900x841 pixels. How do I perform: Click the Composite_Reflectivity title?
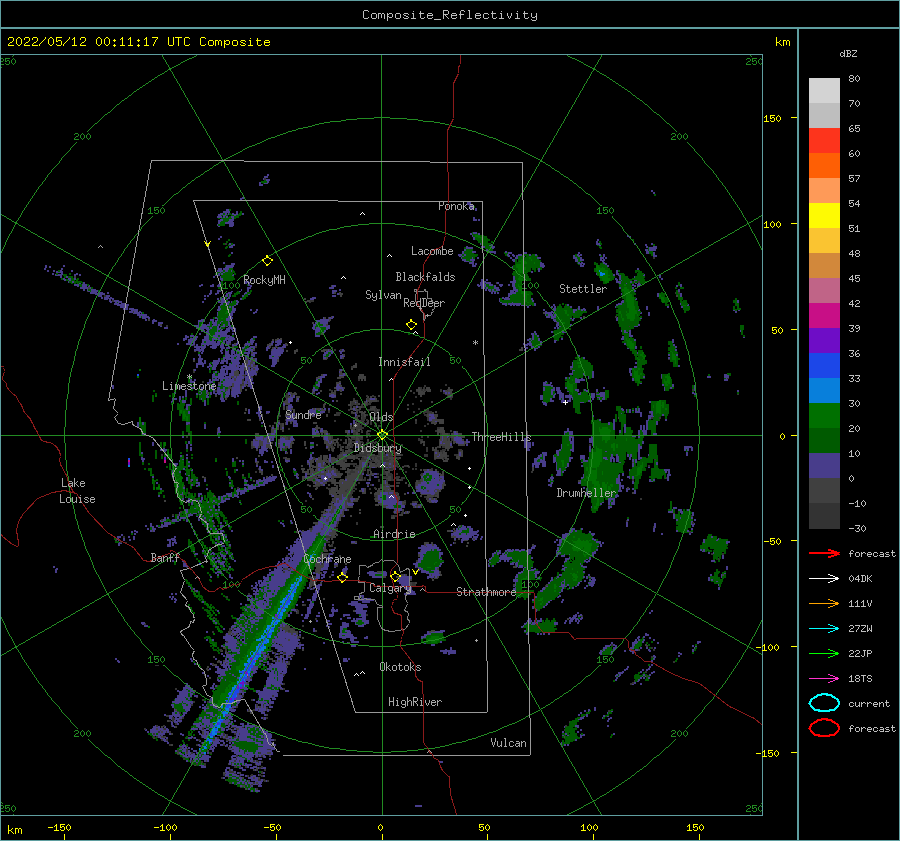pyautogui.click(x=450, y=15)
